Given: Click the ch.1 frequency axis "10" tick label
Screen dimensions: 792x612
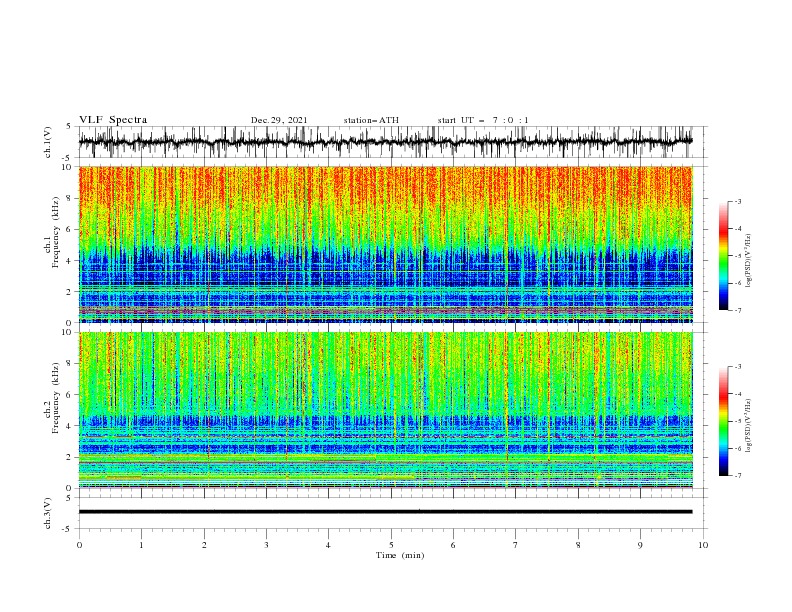Looking at the screenshot, I should point(67,167).
